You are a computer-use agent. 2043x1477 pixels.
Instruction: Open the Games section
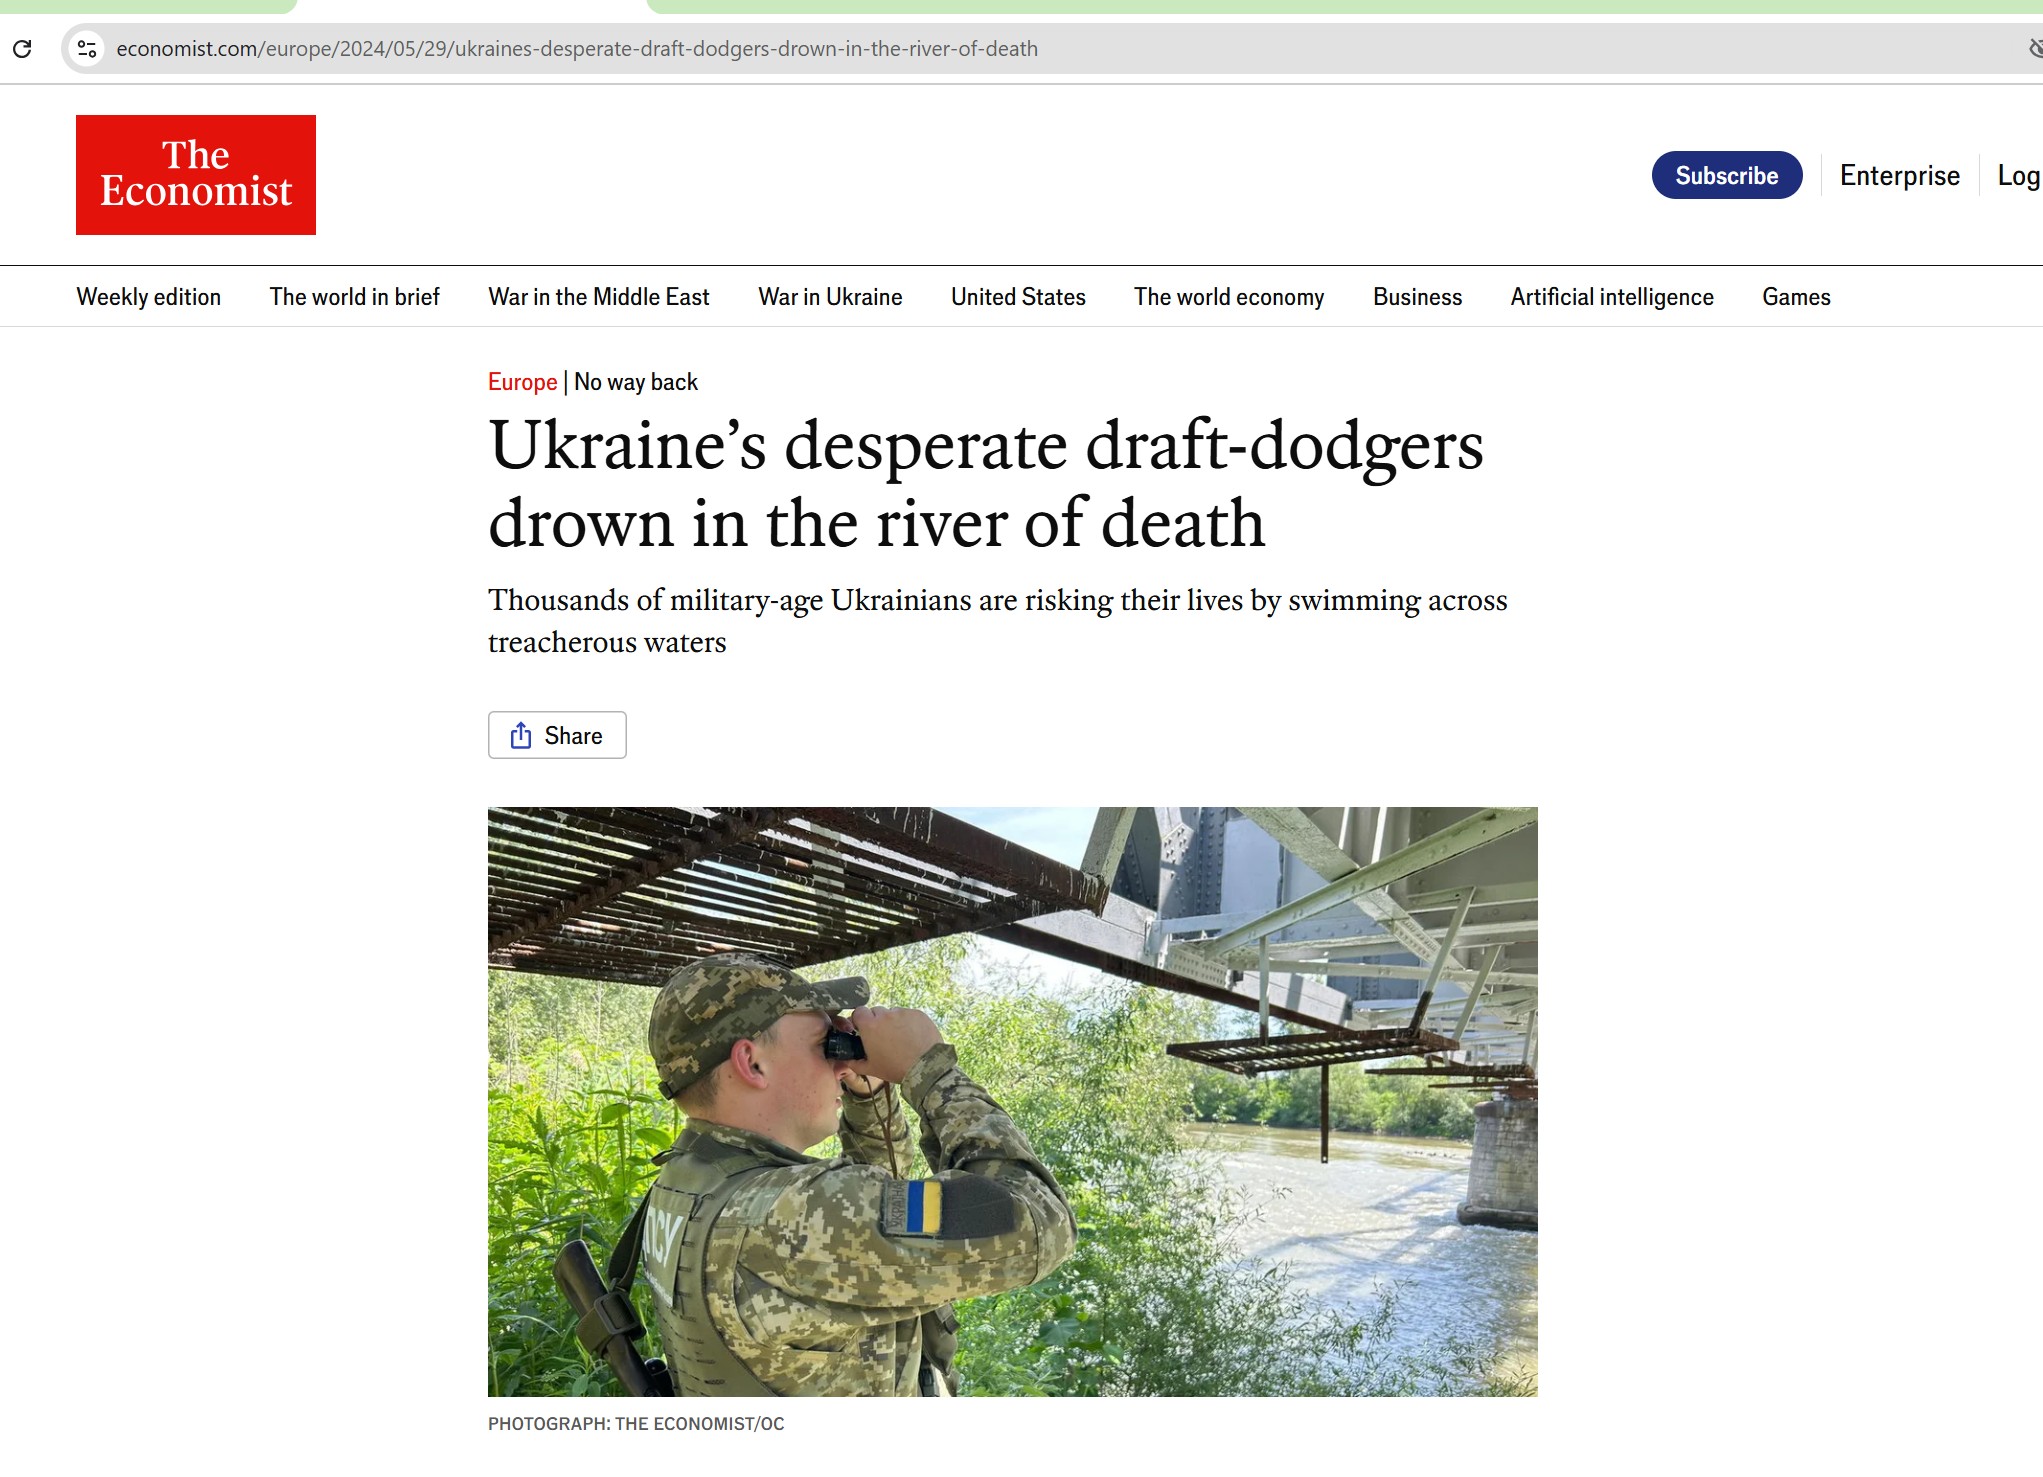coord(1796,297)
